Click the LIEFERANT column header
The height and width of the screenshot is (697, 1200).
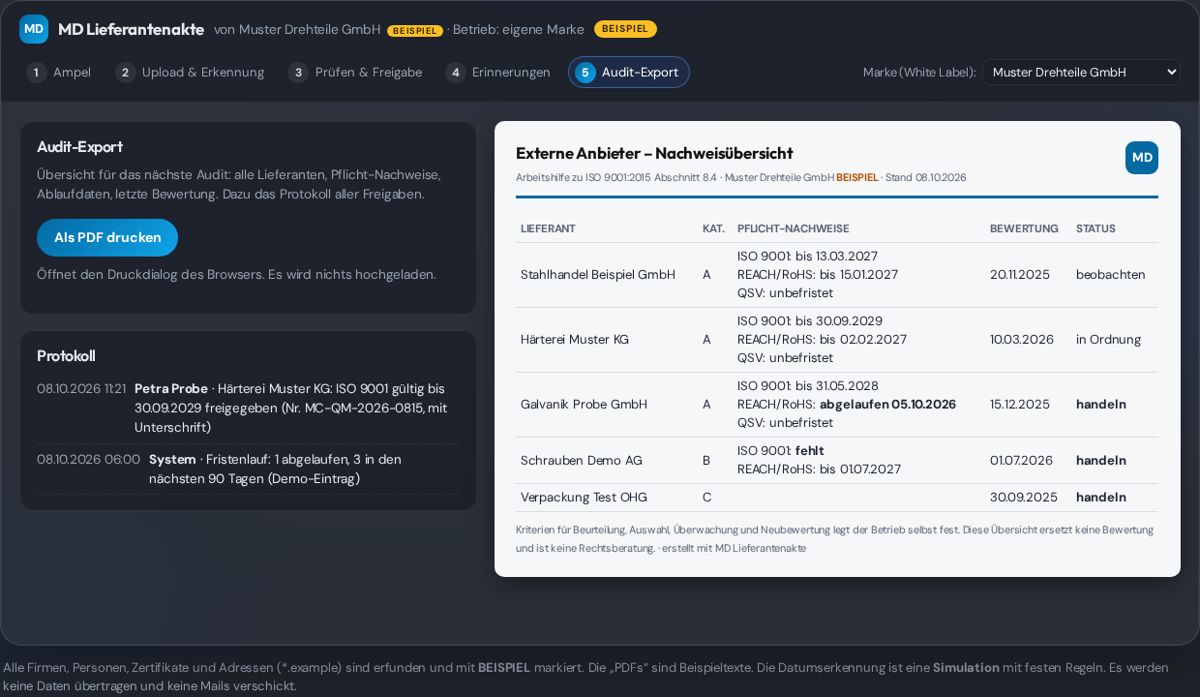click(548, 229)
